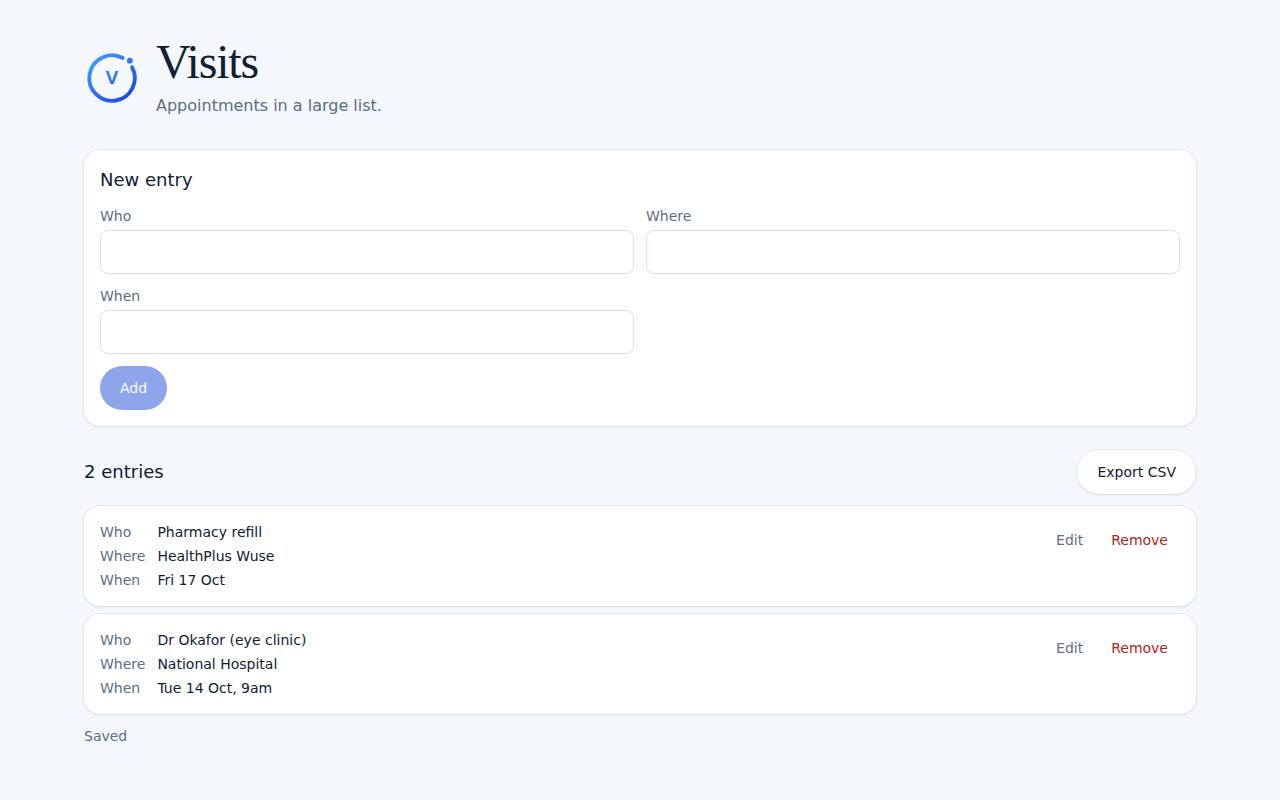Click the "National Hospital" location text
This screenshot has height=800, width=1280.
tap(217, 664)
